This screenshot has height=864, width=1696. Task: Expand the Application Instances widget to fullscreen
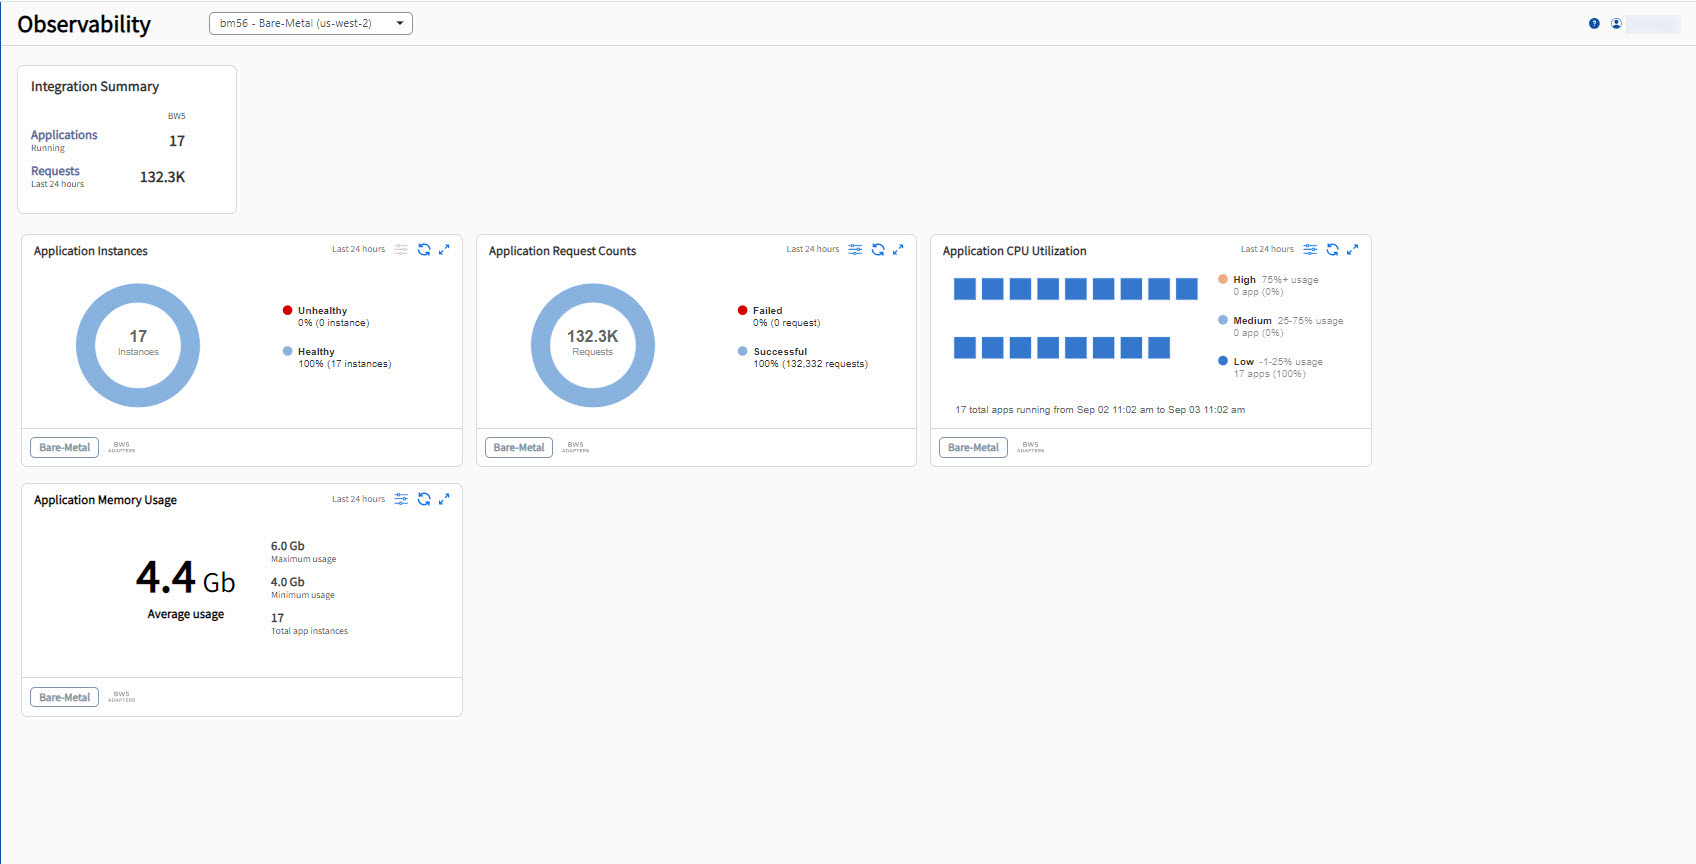(444, 250)
